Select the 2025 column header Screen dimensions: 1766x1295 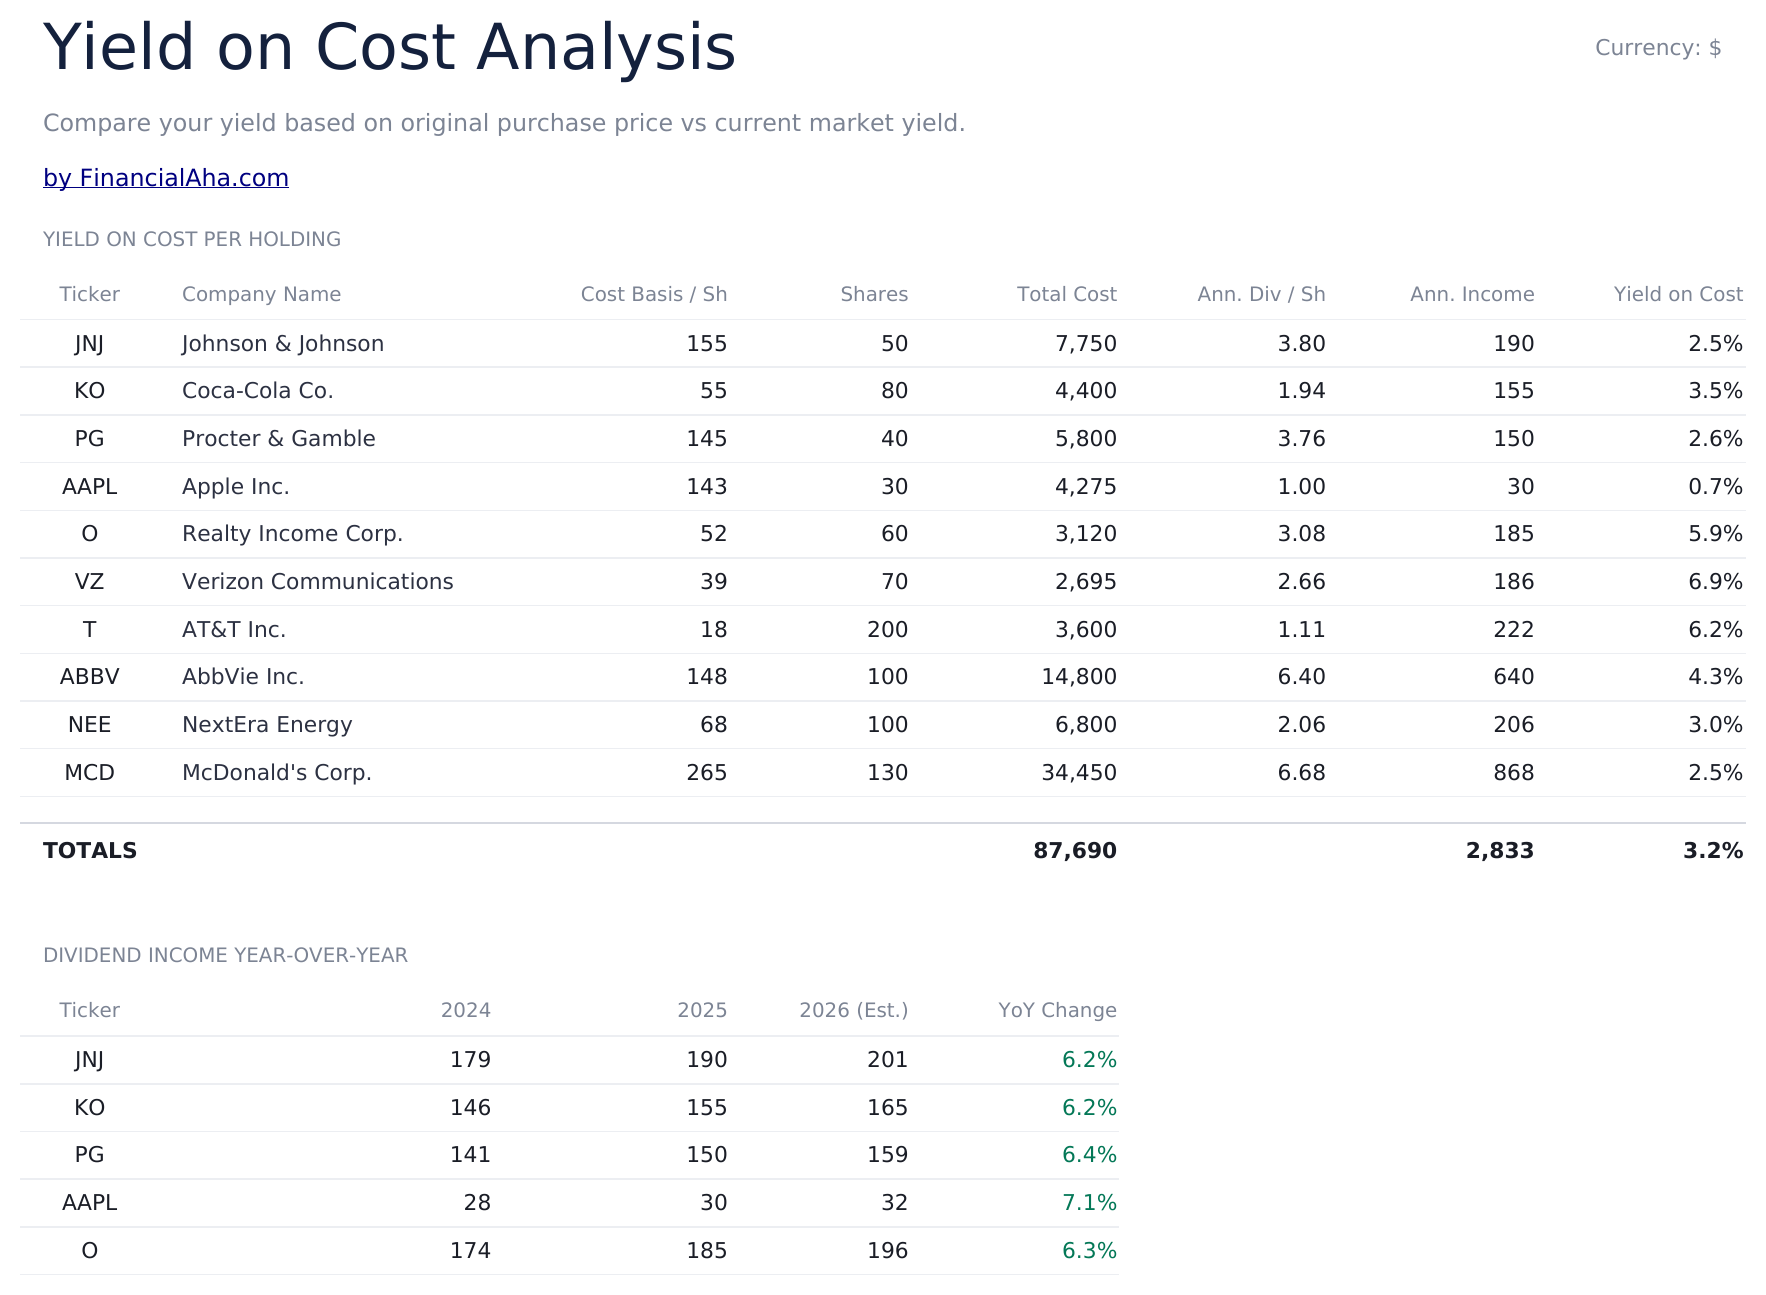(x=702, y=1010)
